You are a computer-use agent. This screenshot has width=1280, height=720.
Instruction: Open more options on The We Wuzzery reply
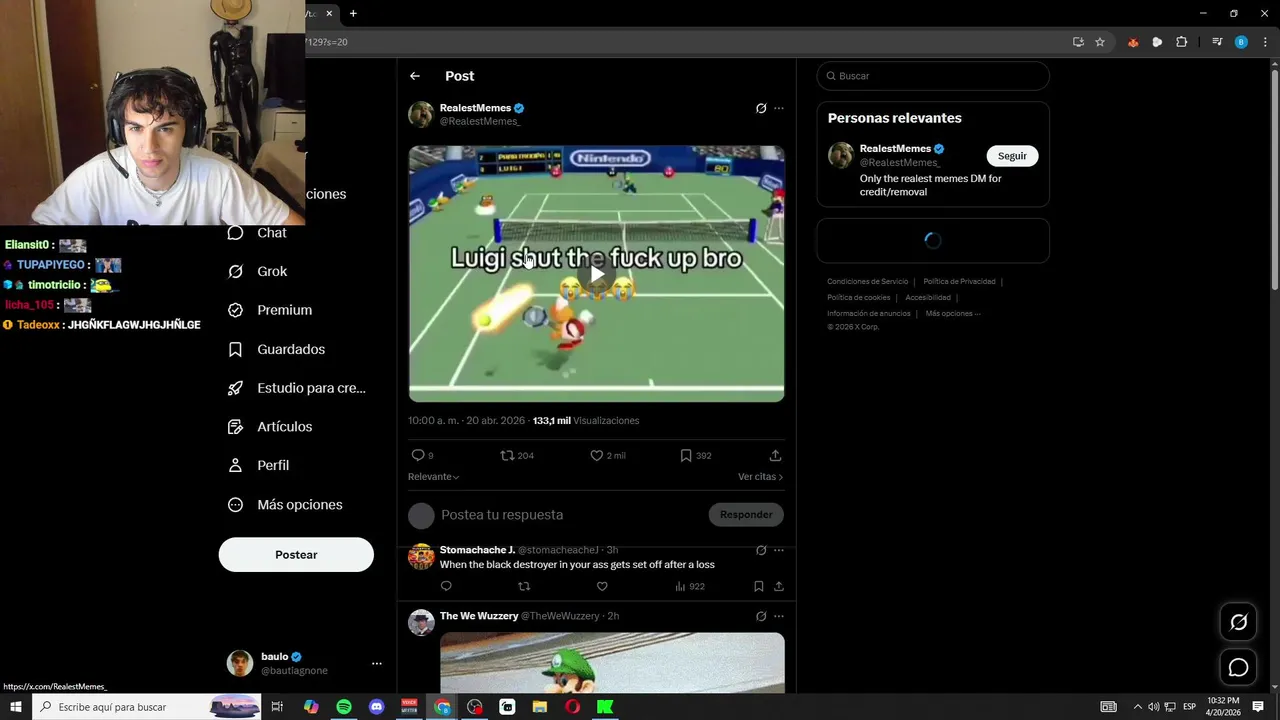tap(779, 616)
